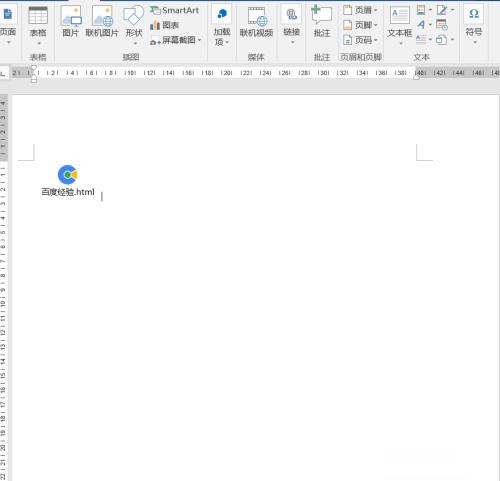
Task: Add a new comment with 批注
Action: click(322, 21)
